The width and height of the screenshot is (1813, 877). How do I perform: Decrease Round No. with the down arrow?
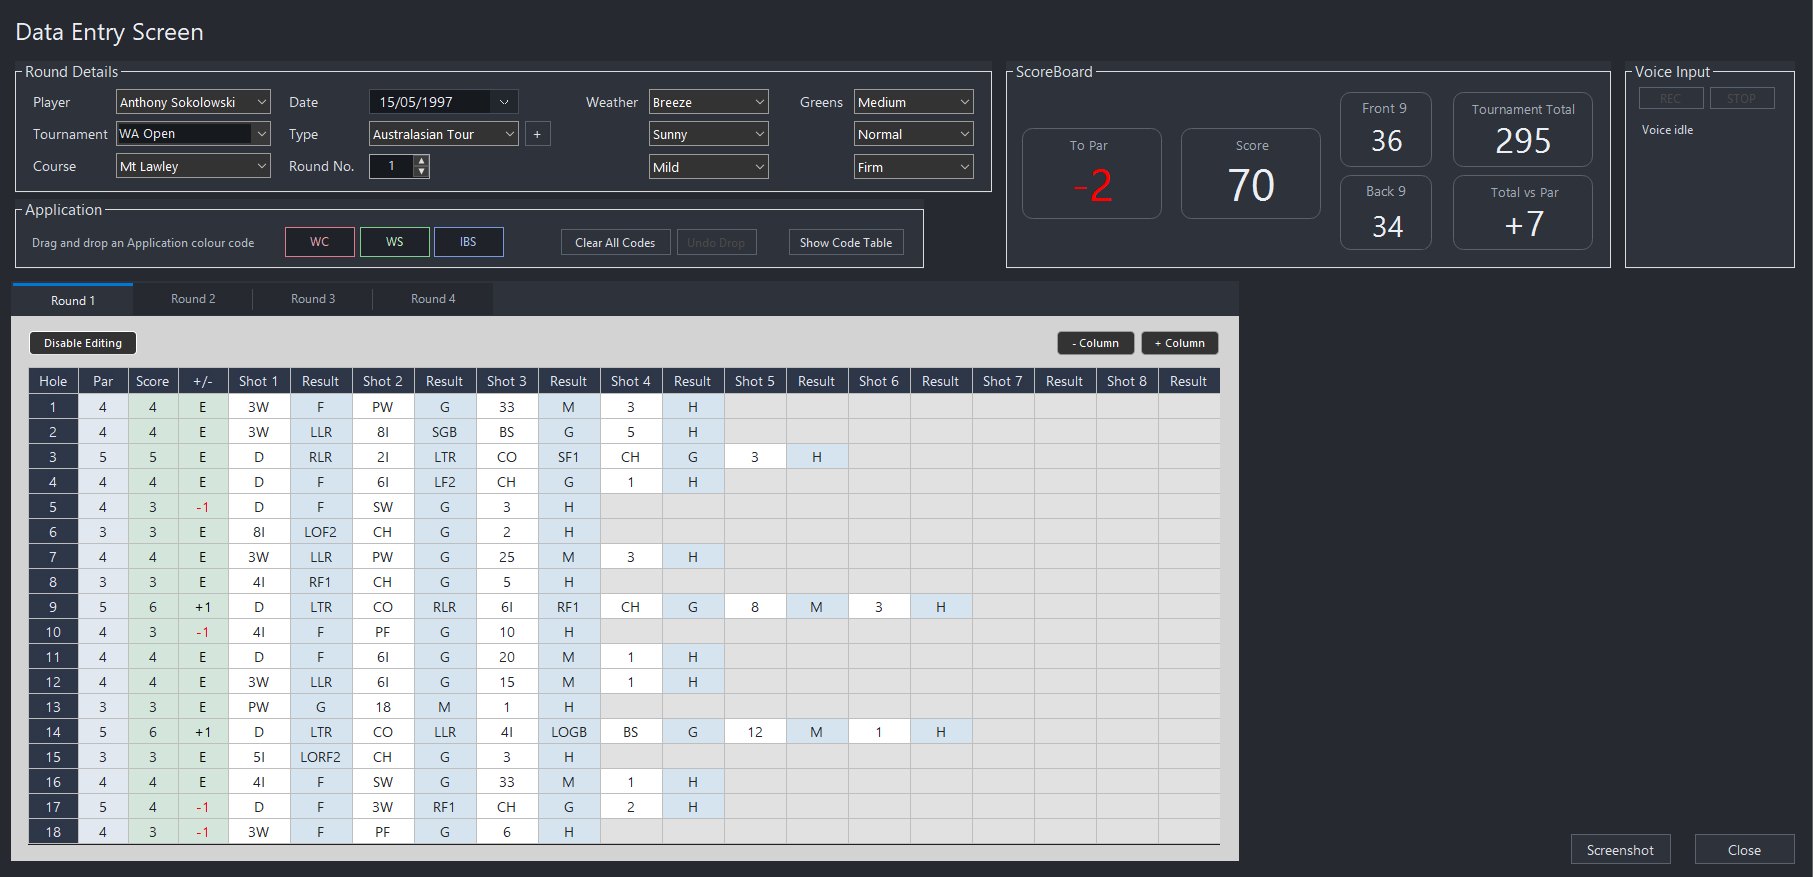pos(422,172)
